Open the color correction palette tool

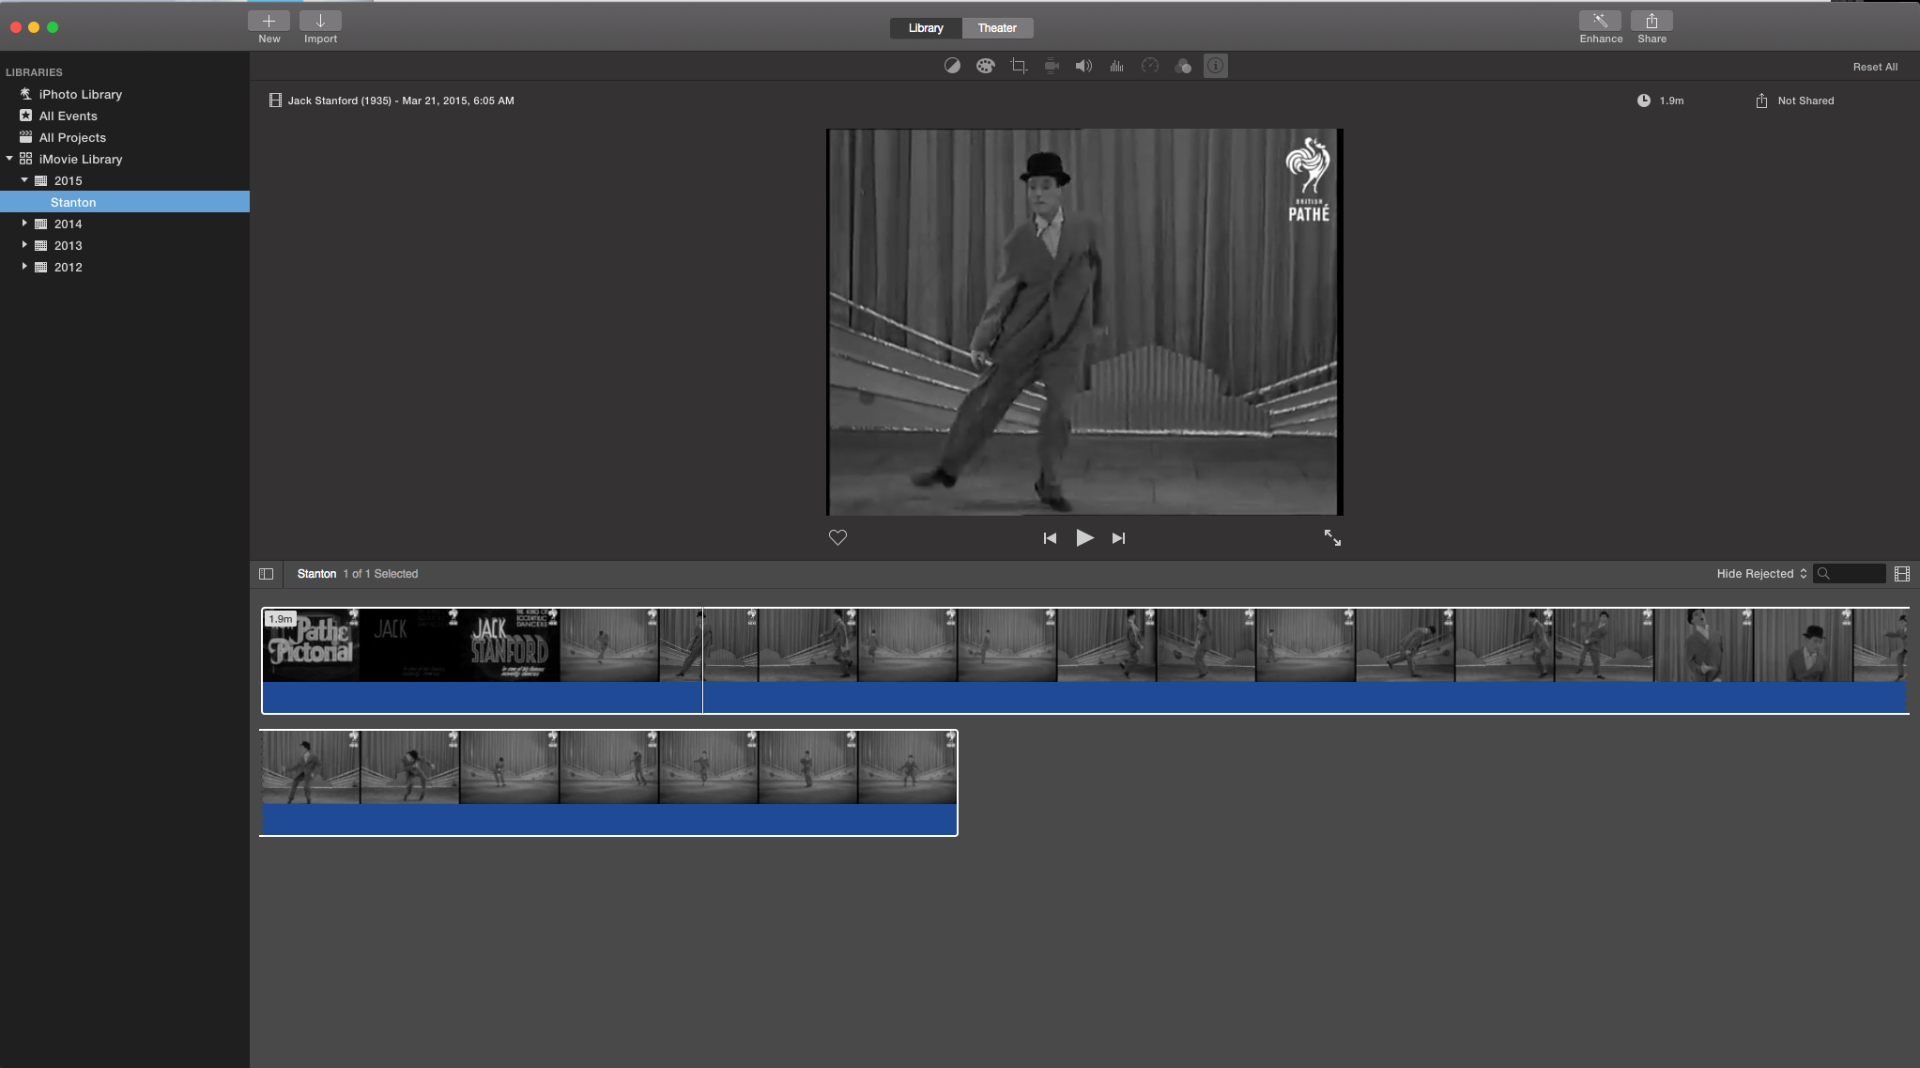pyautogui.click(x=985, y=66)
